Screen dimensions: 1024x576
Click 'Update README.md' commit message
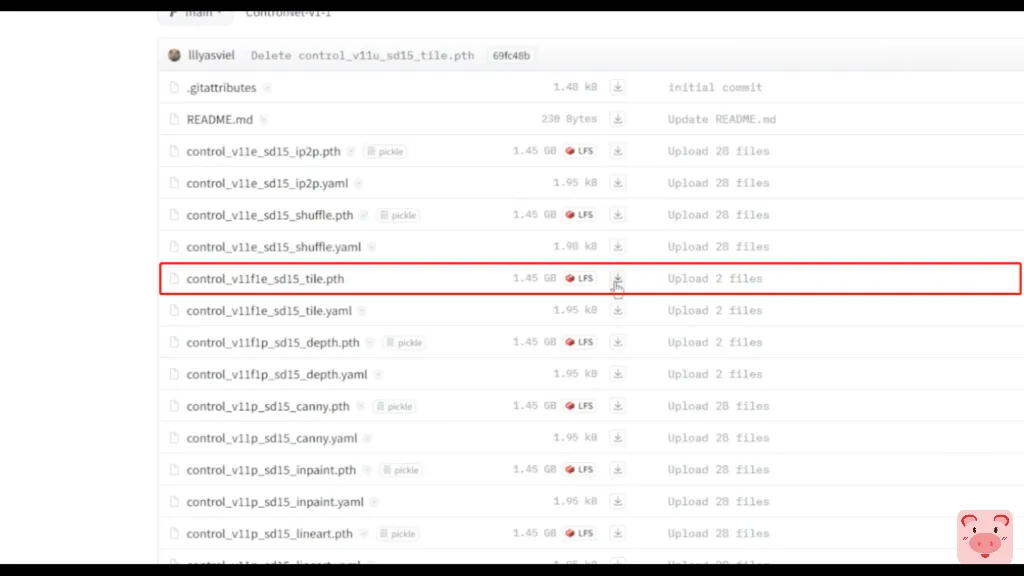[x=722, y=119]
